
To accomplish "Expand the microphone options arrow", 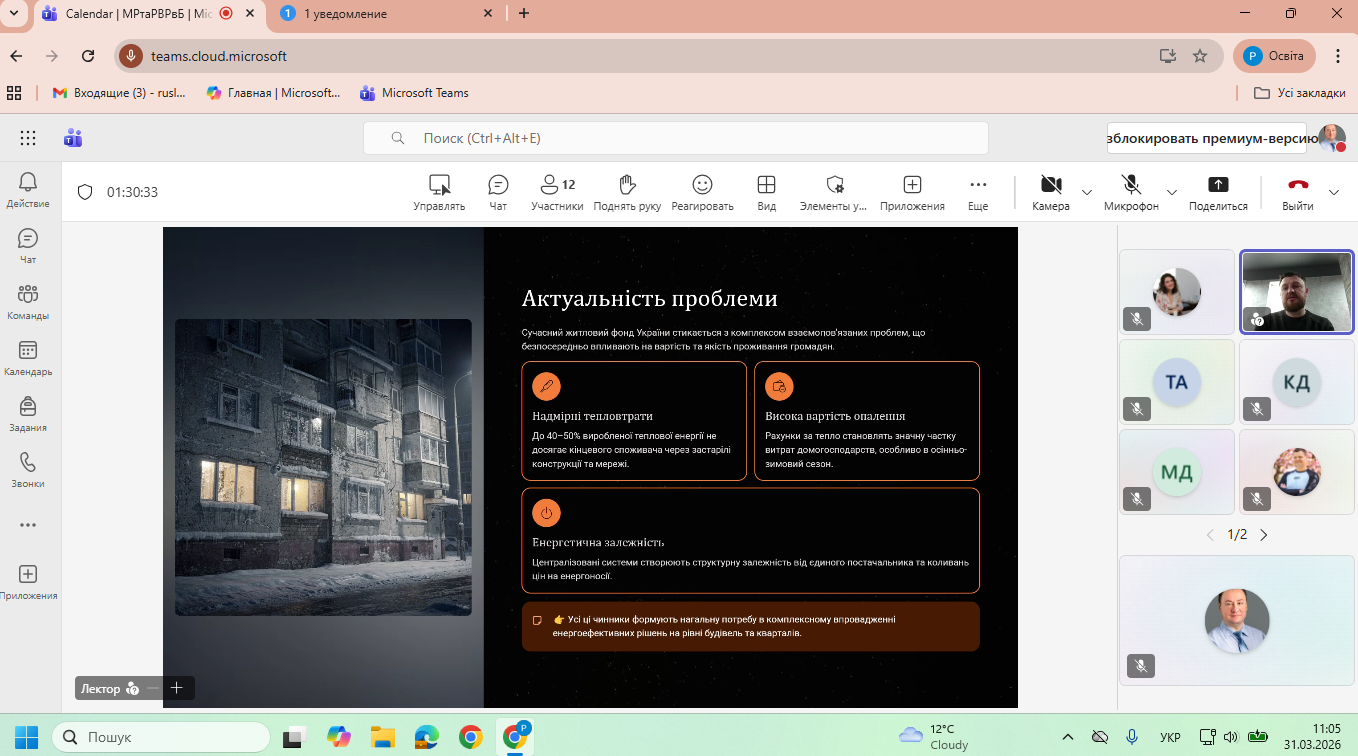I will [1172, 192].
